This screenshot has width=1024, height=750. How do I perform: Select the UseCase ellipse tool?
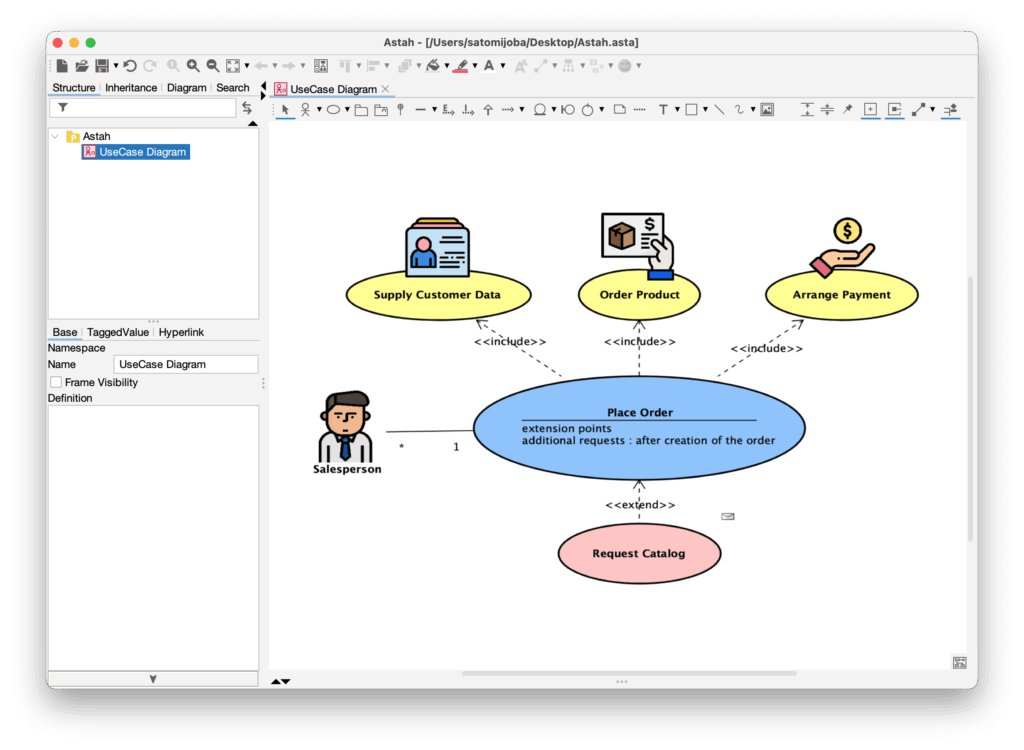(333, 110)
